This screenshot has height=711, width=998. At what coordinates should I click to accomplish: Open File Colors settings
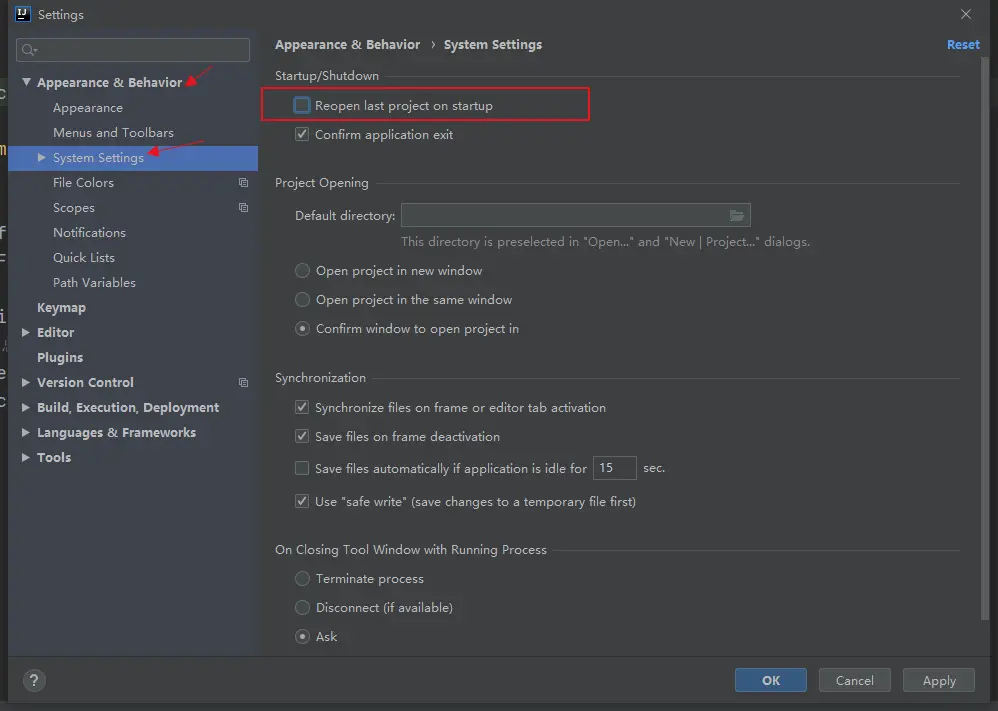click(x=83, y=183)
